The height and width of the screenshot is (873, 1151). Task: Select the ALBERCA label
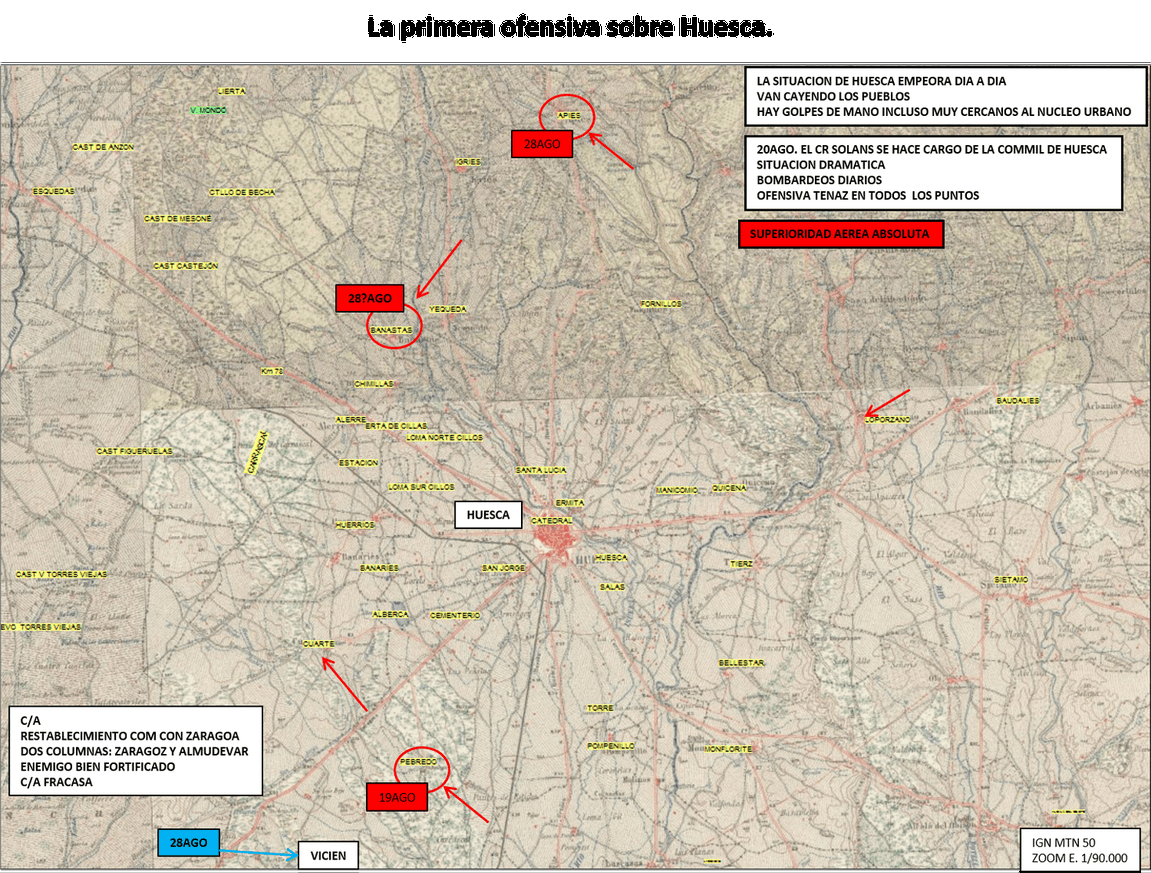click(391, 615)
